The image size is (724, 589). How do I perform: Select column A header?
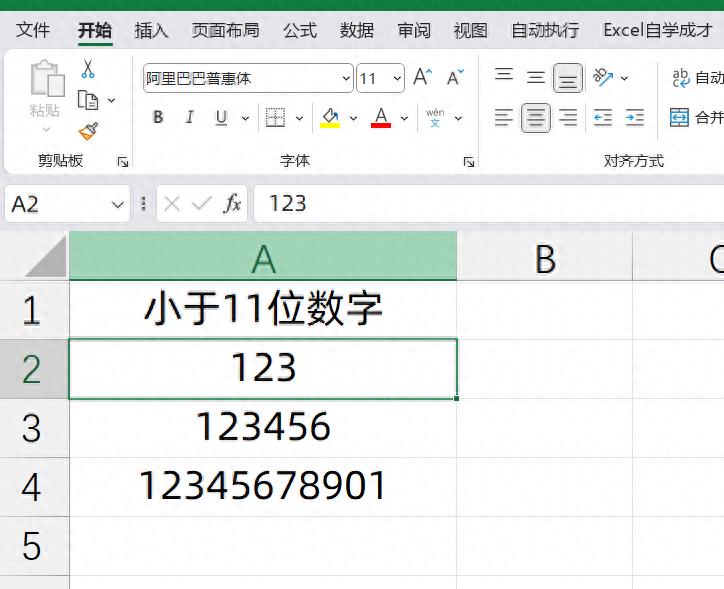263,256
